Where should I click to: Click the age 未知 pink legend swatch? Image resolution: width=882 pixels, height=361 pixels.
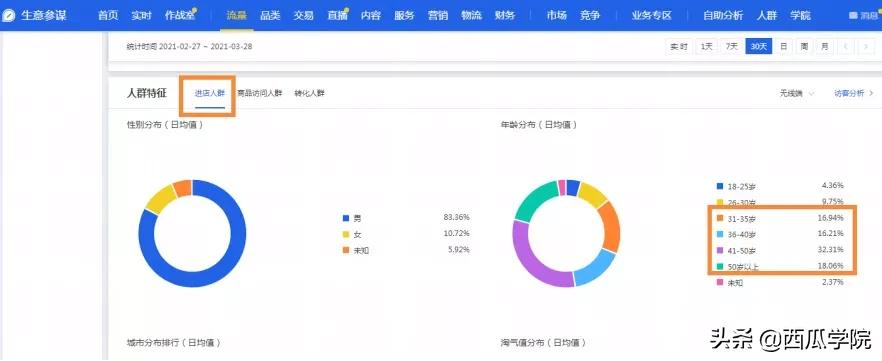click(720, 282)
